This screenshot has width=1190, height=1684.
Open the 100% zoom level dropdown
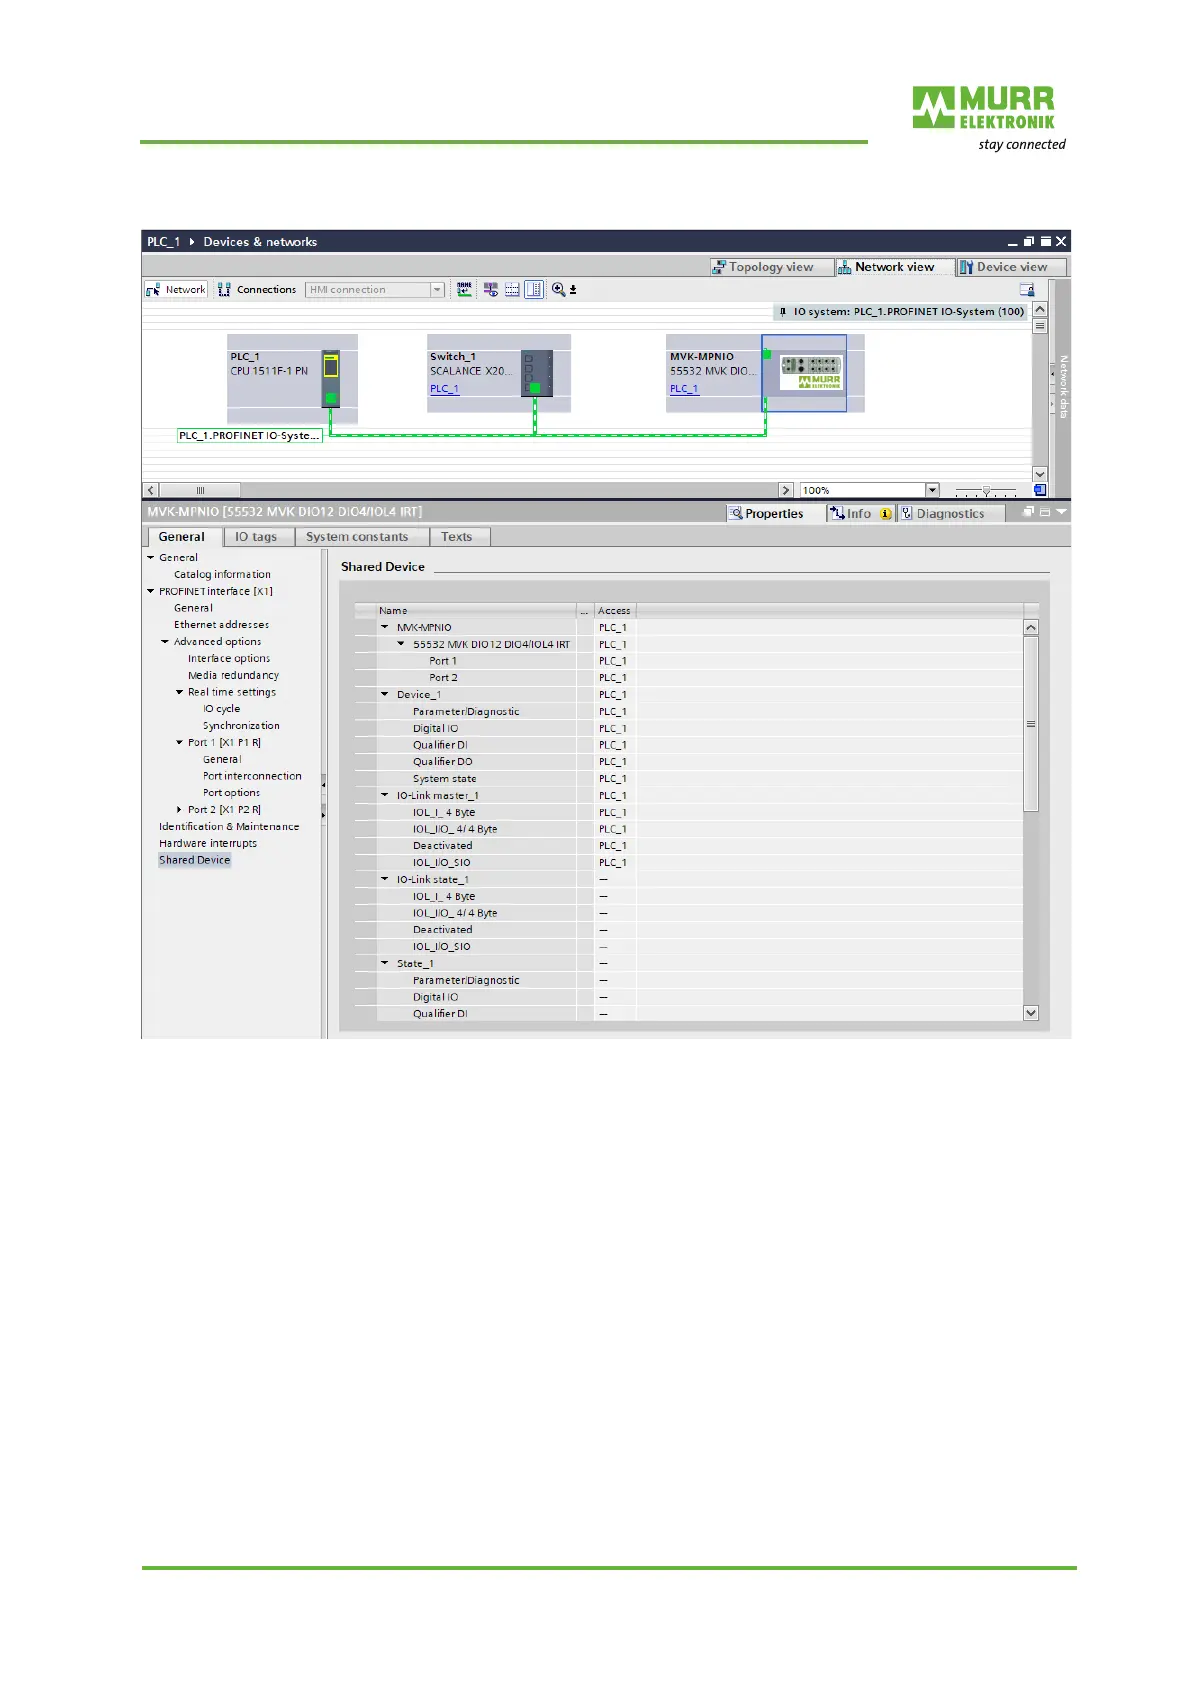tap(932, 490)
